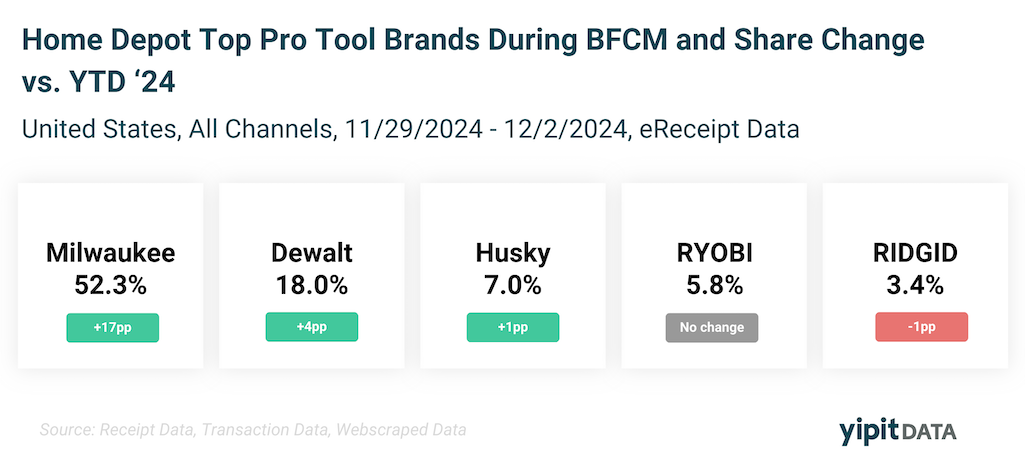Click United States in the subtitle
Viewport: 1025px width, 474px height.
point(95,130)
